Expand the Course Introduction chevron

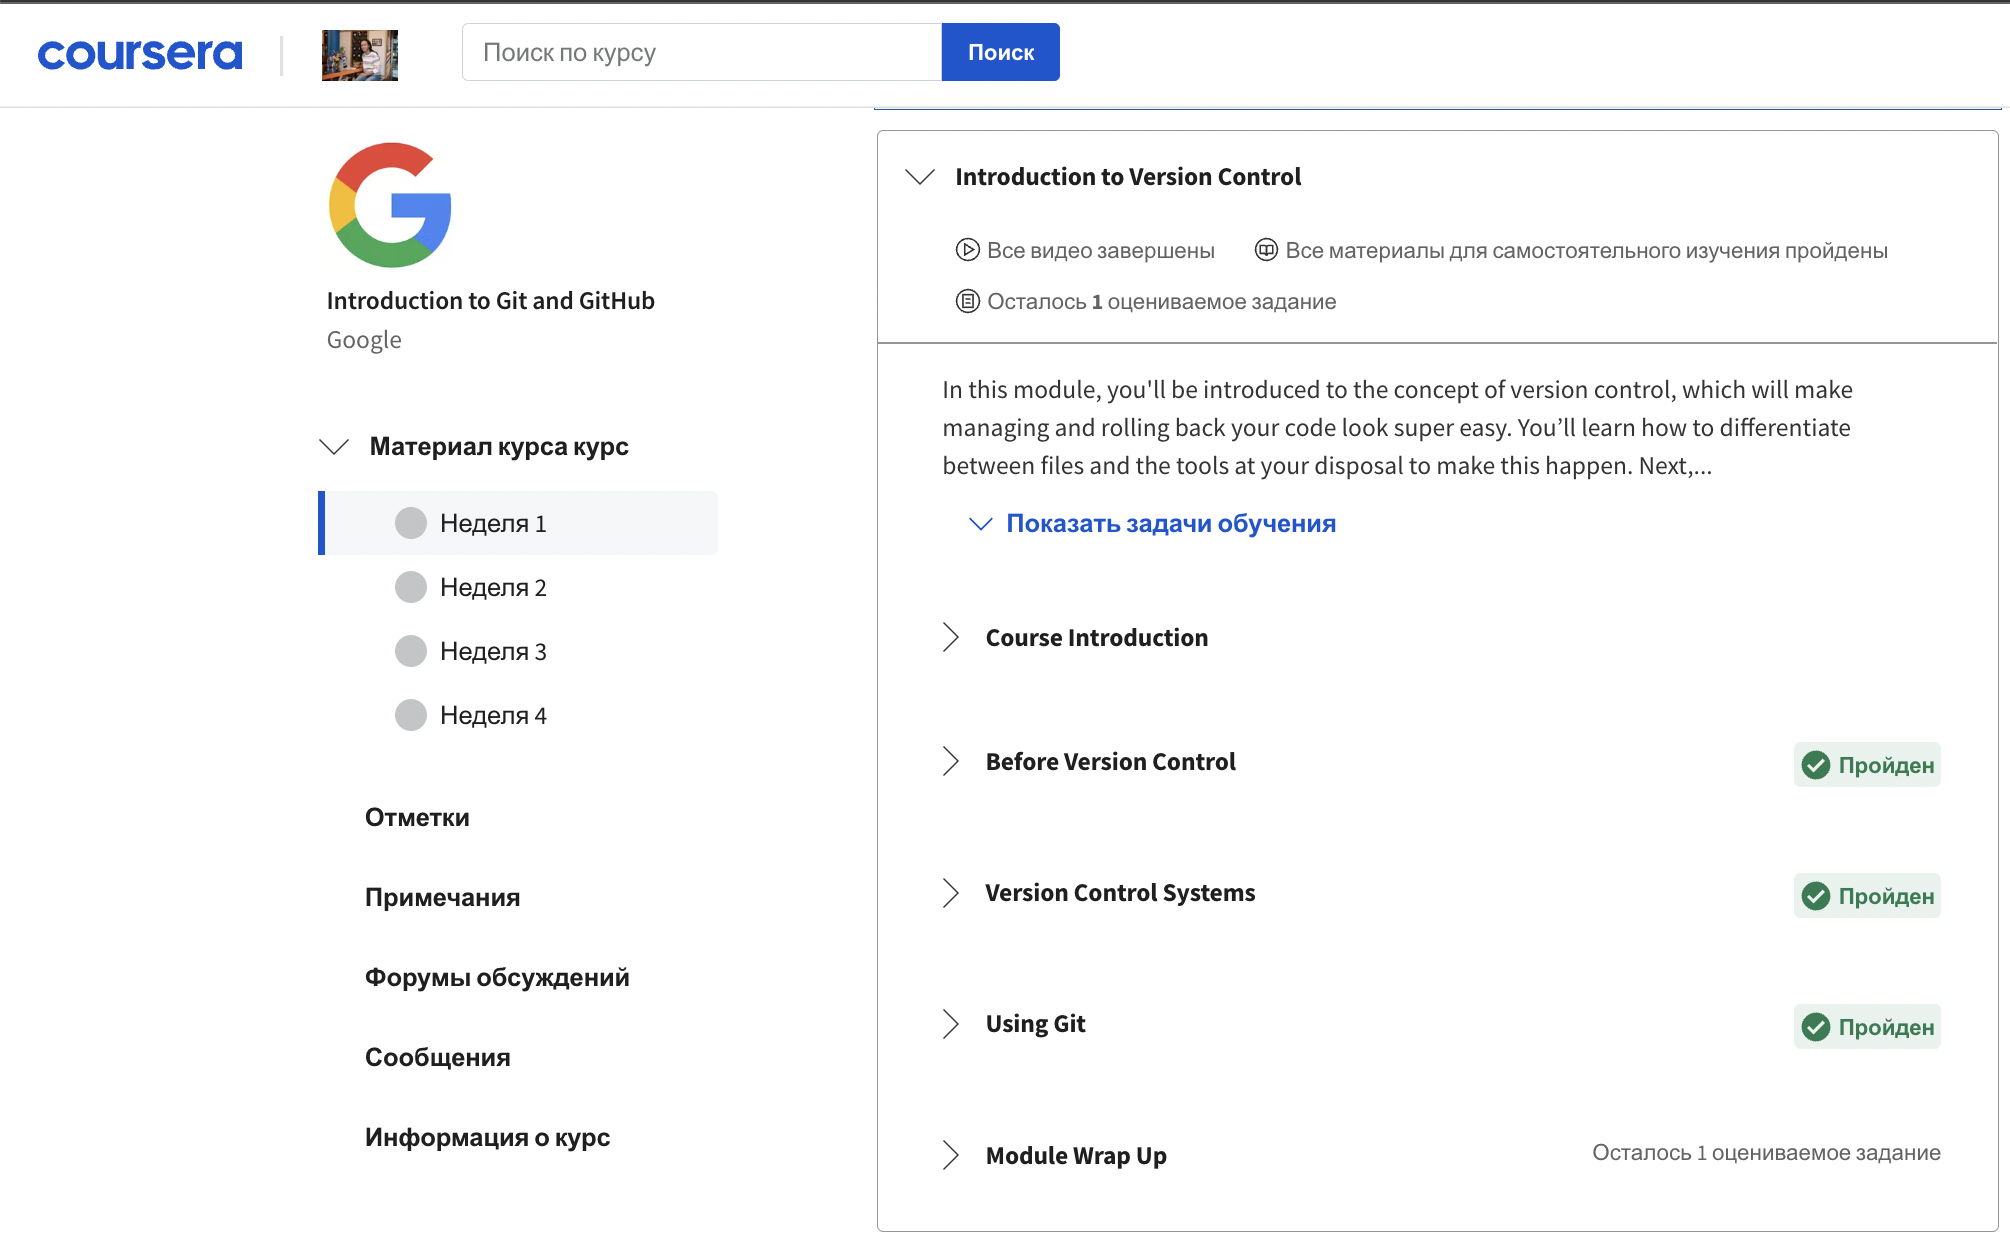click(950, 637)
